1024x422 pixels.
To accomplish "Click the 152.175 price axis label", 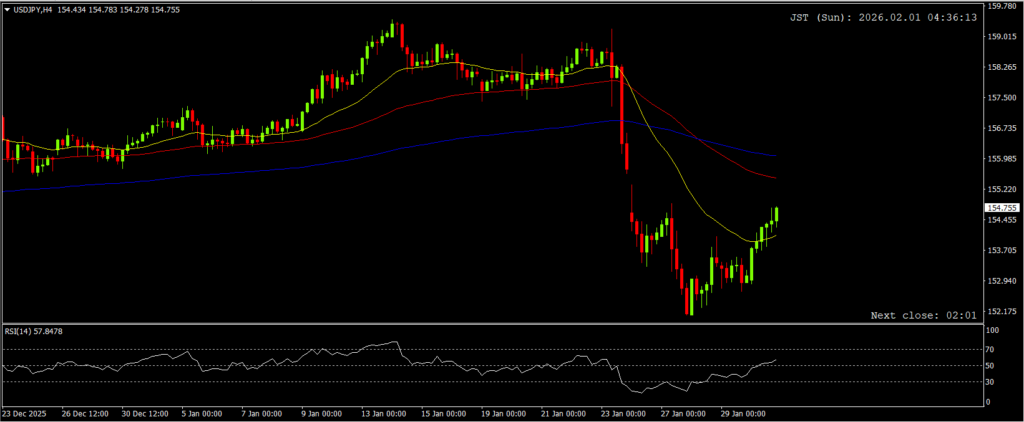I will pyautogui.click(x=1001, y=311).
